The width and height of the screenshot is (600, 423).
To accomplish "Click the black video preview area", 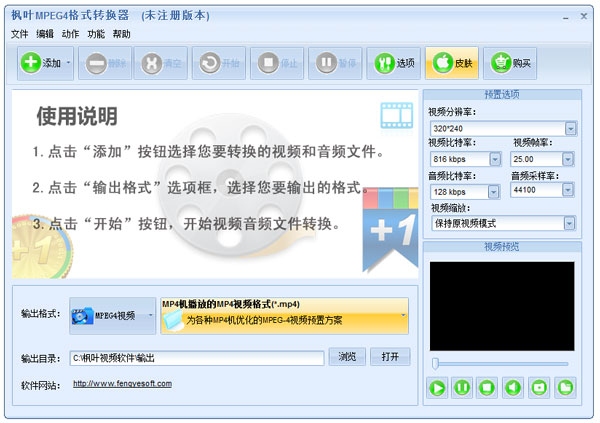I will tap(502, 306).
